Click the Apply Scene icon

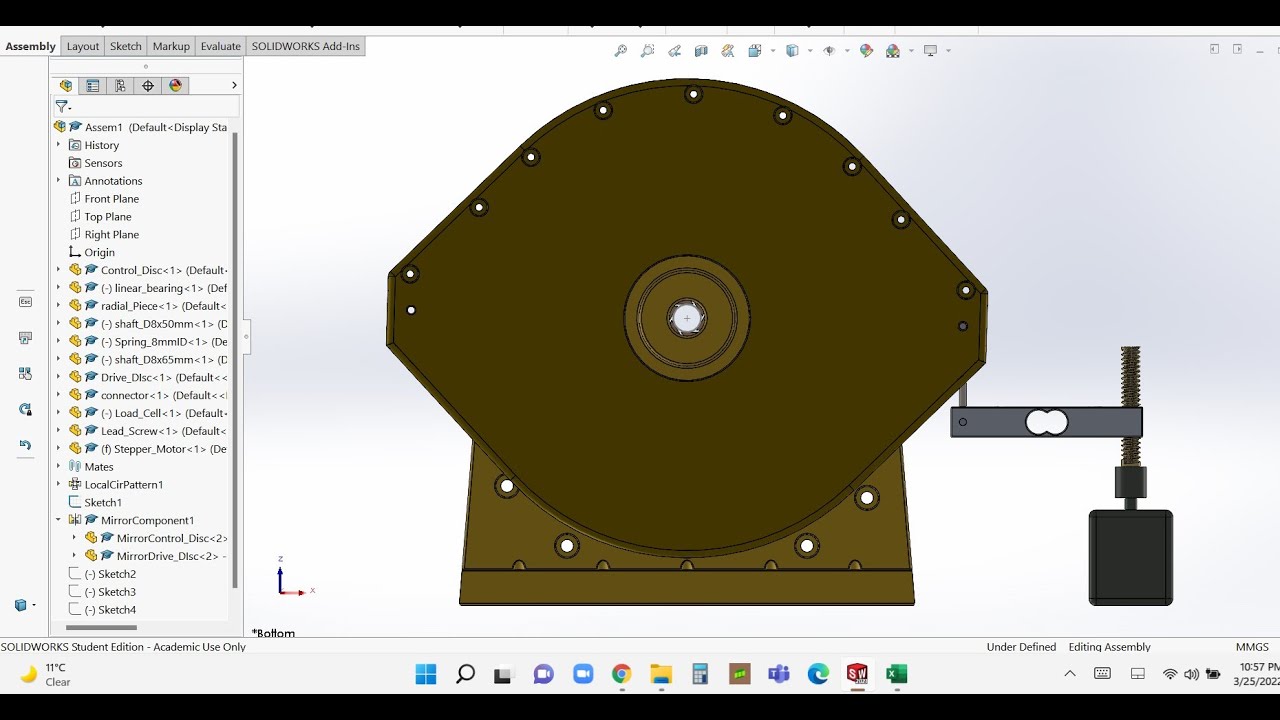(893, 50)
